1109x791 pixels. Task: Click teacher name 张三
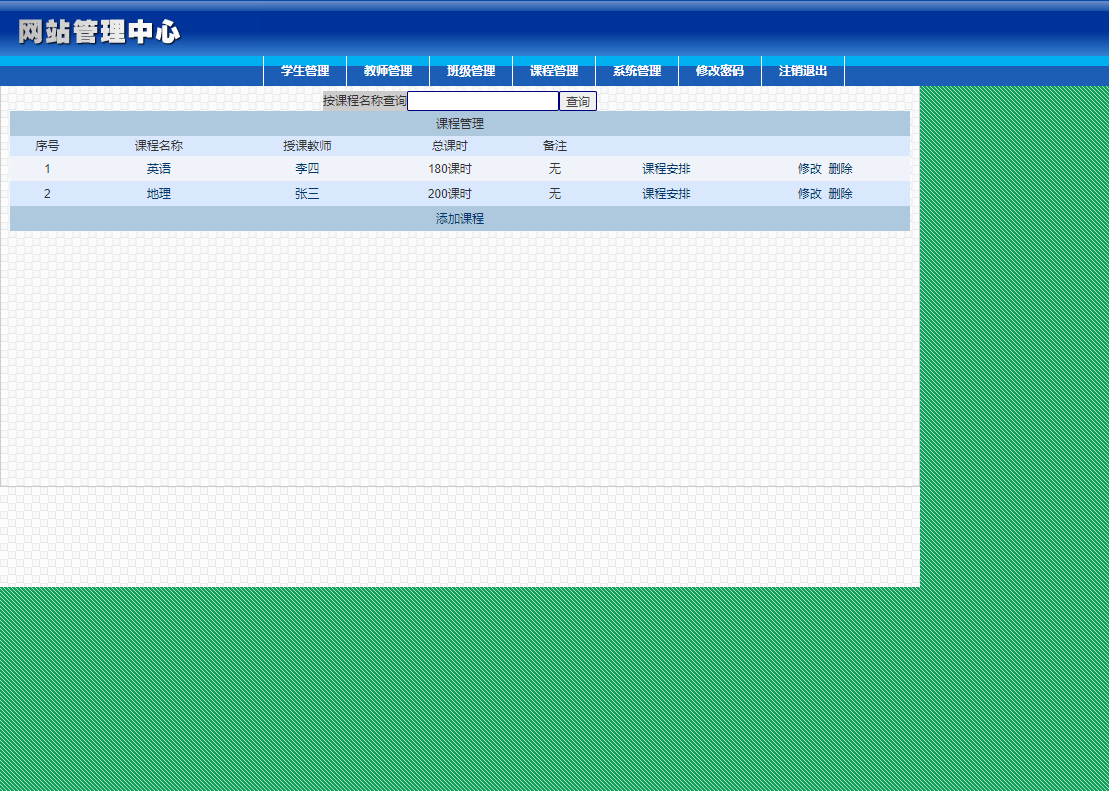coord(307,194)
